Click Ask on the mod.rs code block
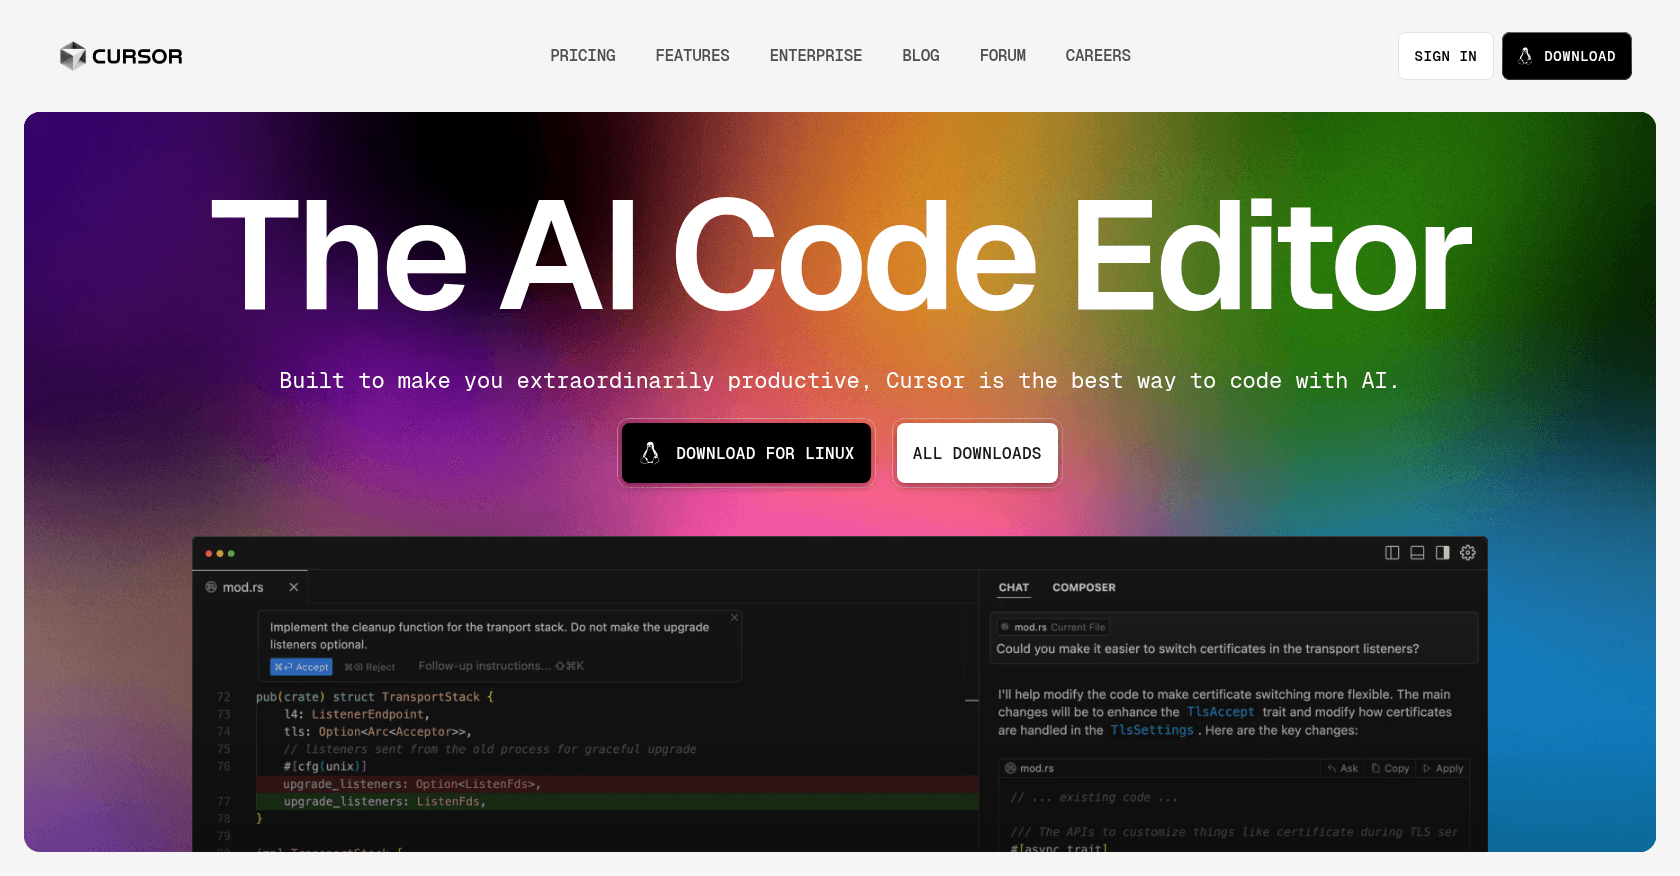The image size is (1680, 876). coord(1343,768)
